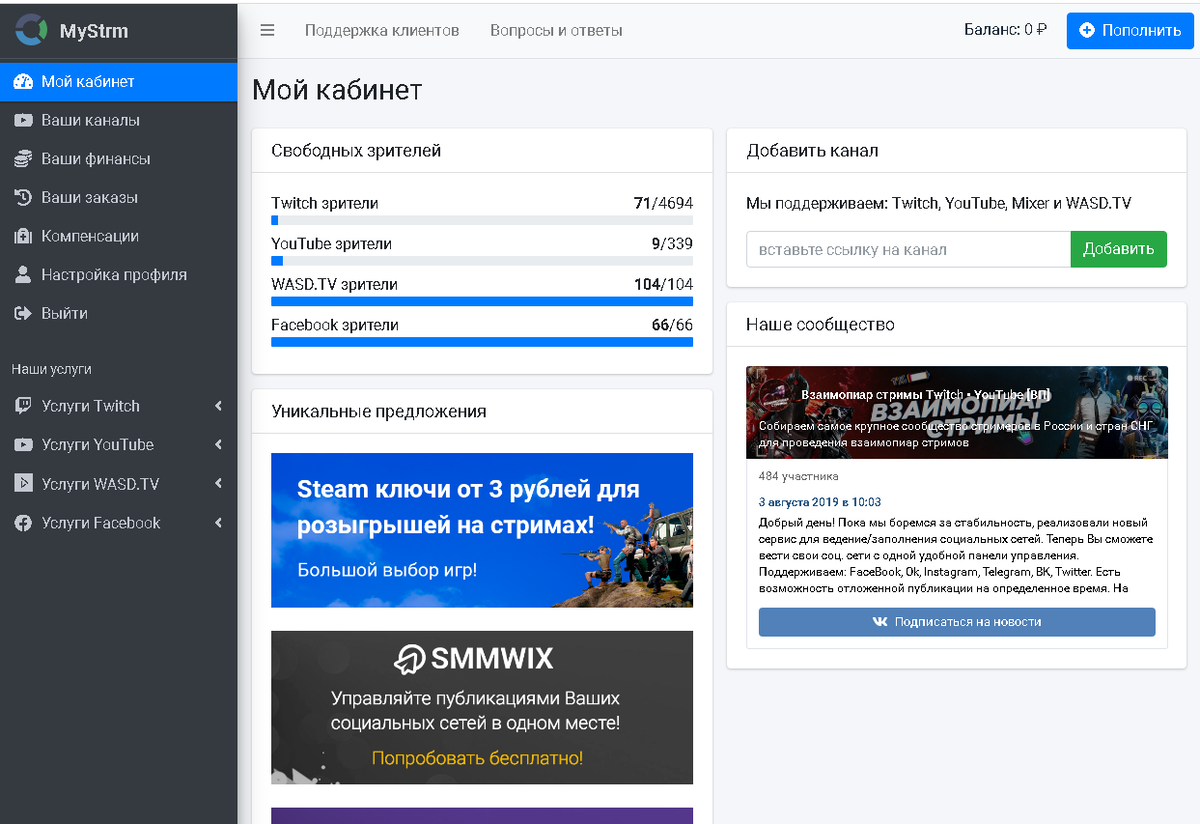Click Twitch icon in services list
Viewport: 1200px width, 824px height.
[23, 406]
